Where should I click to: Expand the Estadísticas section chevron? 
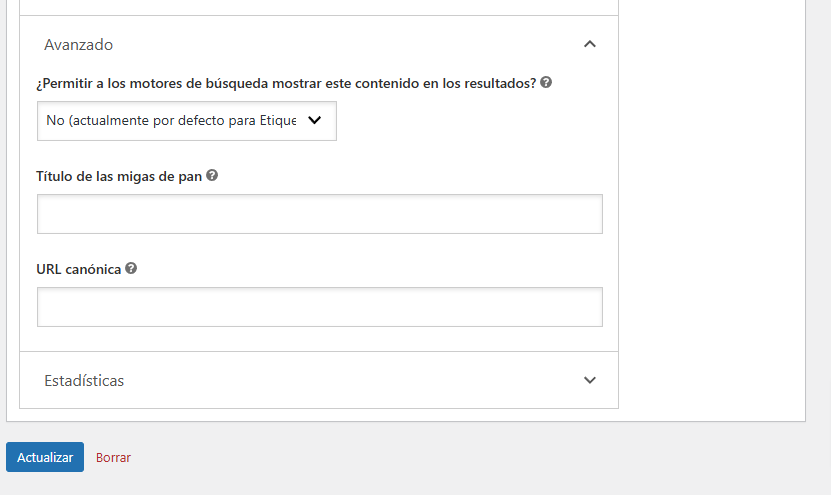click(x=589, y=380)
